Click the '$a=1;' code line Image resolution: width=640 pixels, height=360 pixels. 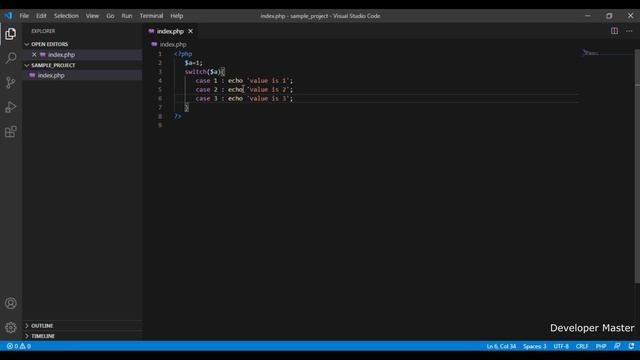(193, 63)
